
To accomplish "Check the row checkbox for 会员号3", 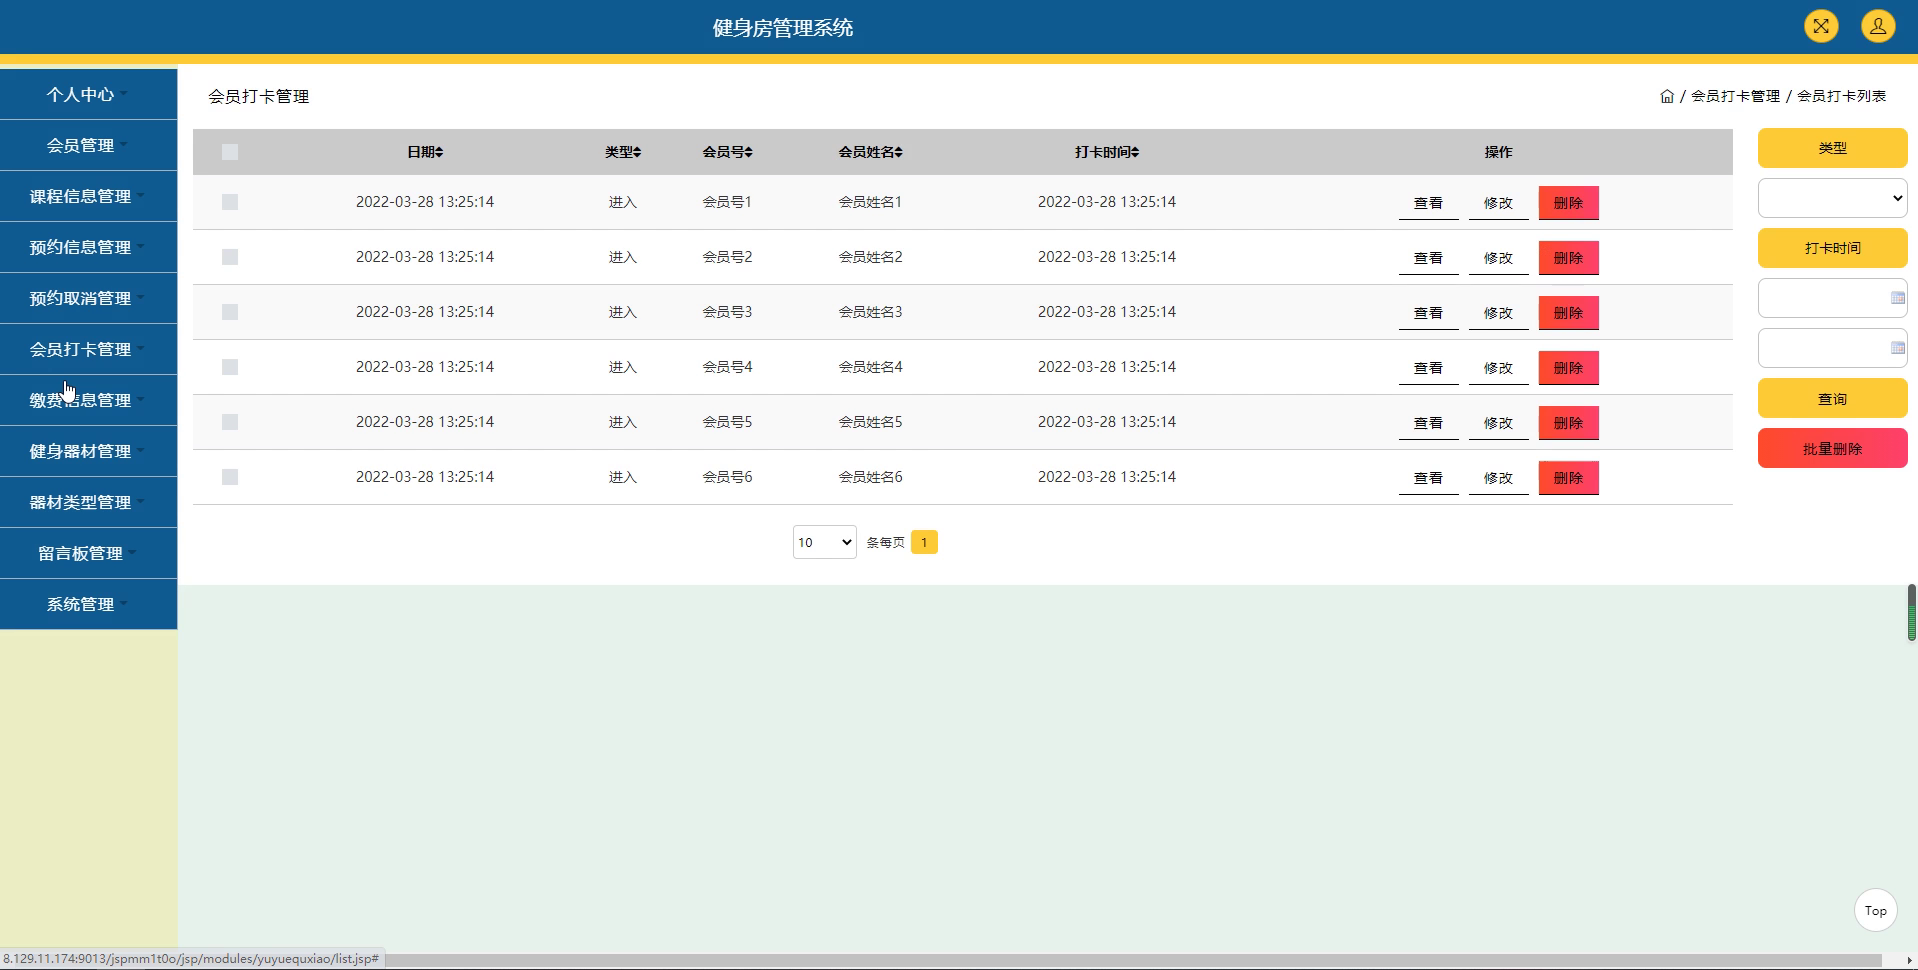I will (x=230, y=312).
